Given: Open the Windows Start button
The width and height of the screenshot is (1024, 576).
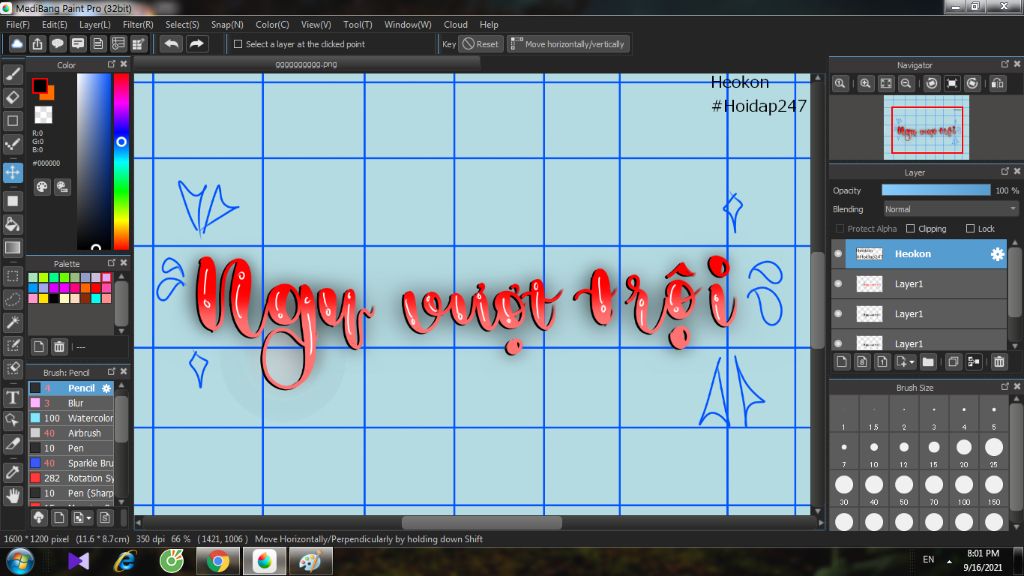Looking at the screenshot, I should pos(20,561).
